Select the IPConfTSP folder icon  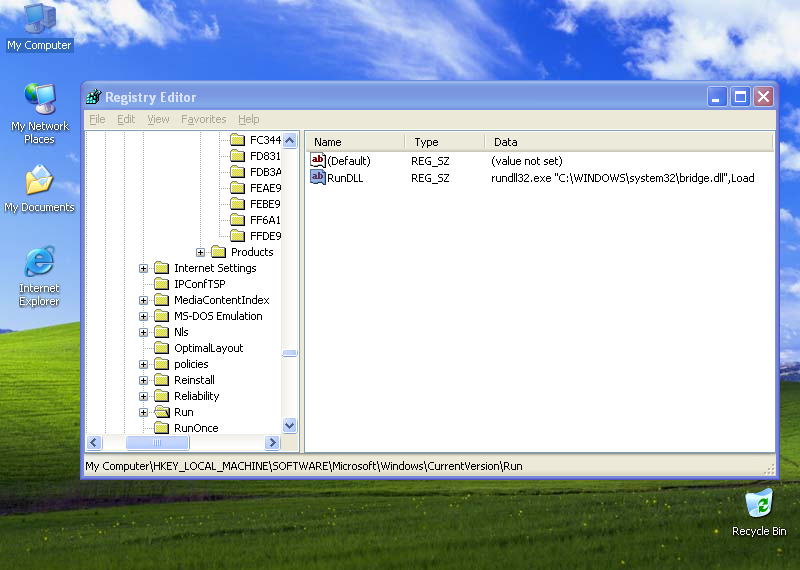(162, 284)
